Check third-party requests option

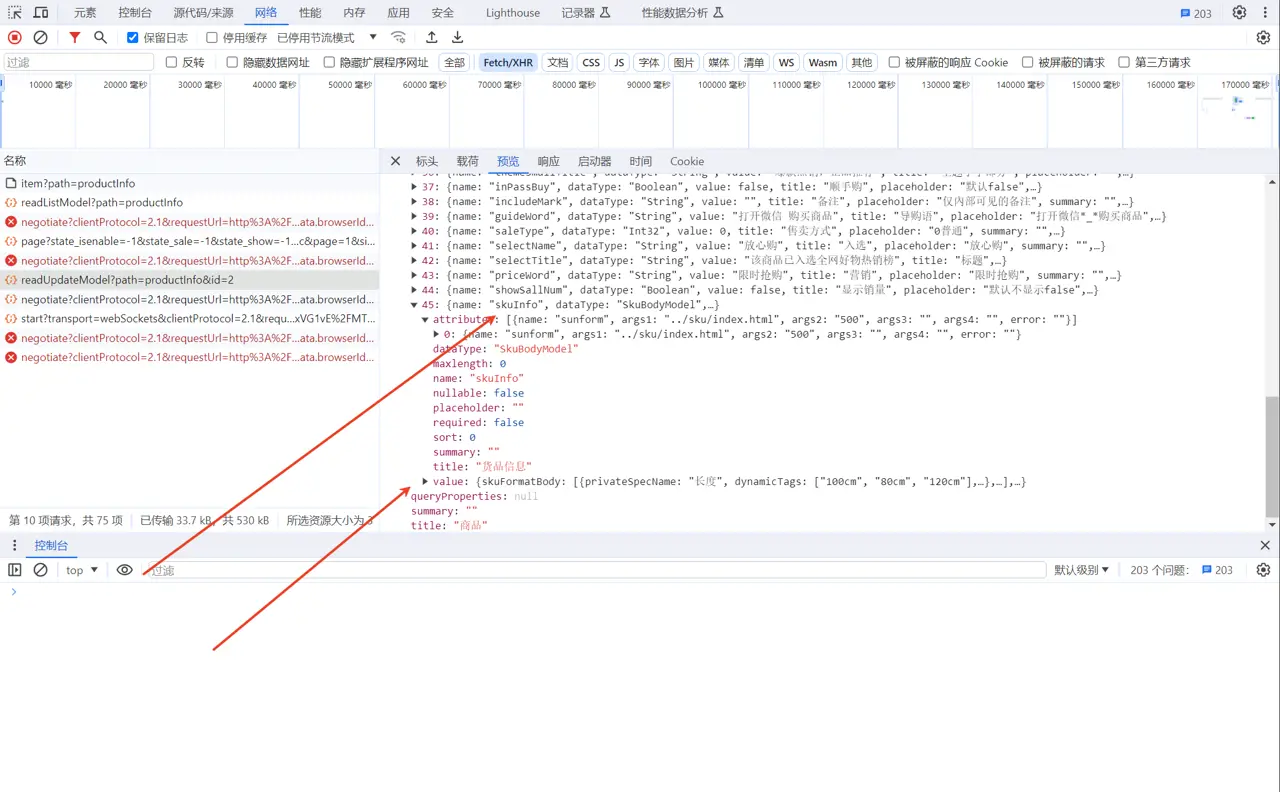pos(1124,62)
